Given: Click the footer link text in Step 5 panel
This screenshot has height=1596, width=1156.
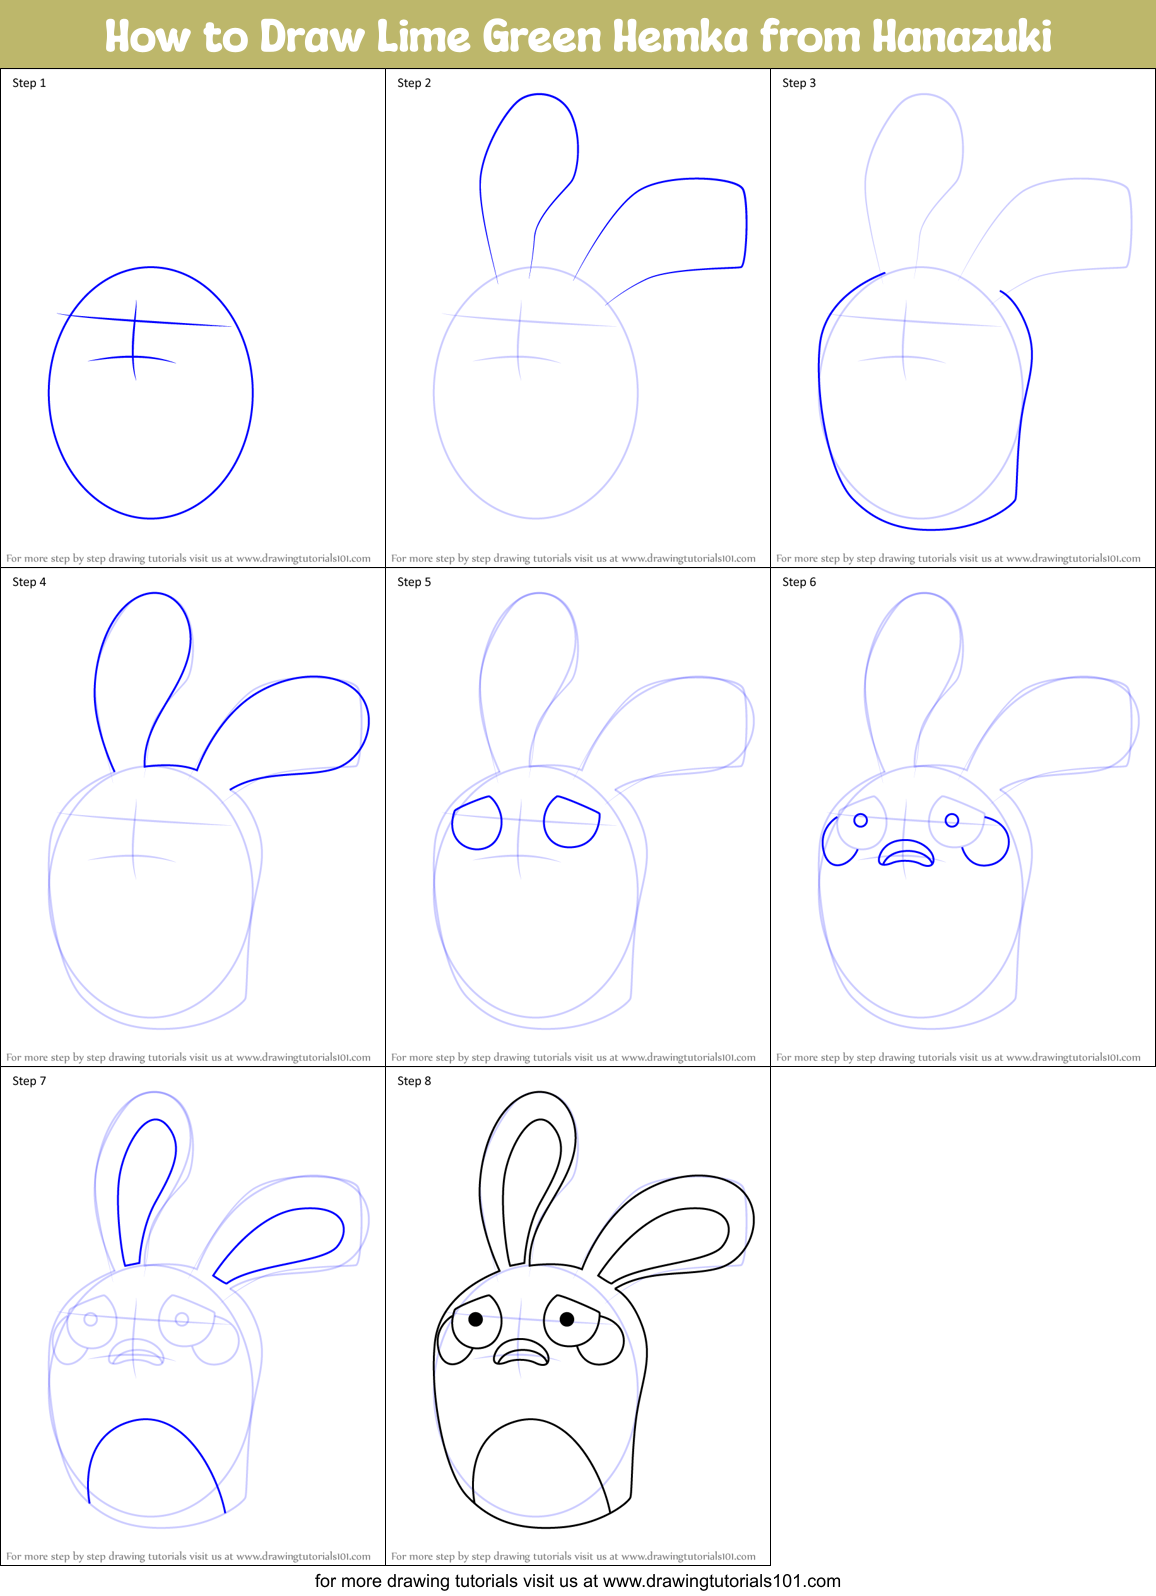Looking at the screenshot, I should tap(573, 1058).
